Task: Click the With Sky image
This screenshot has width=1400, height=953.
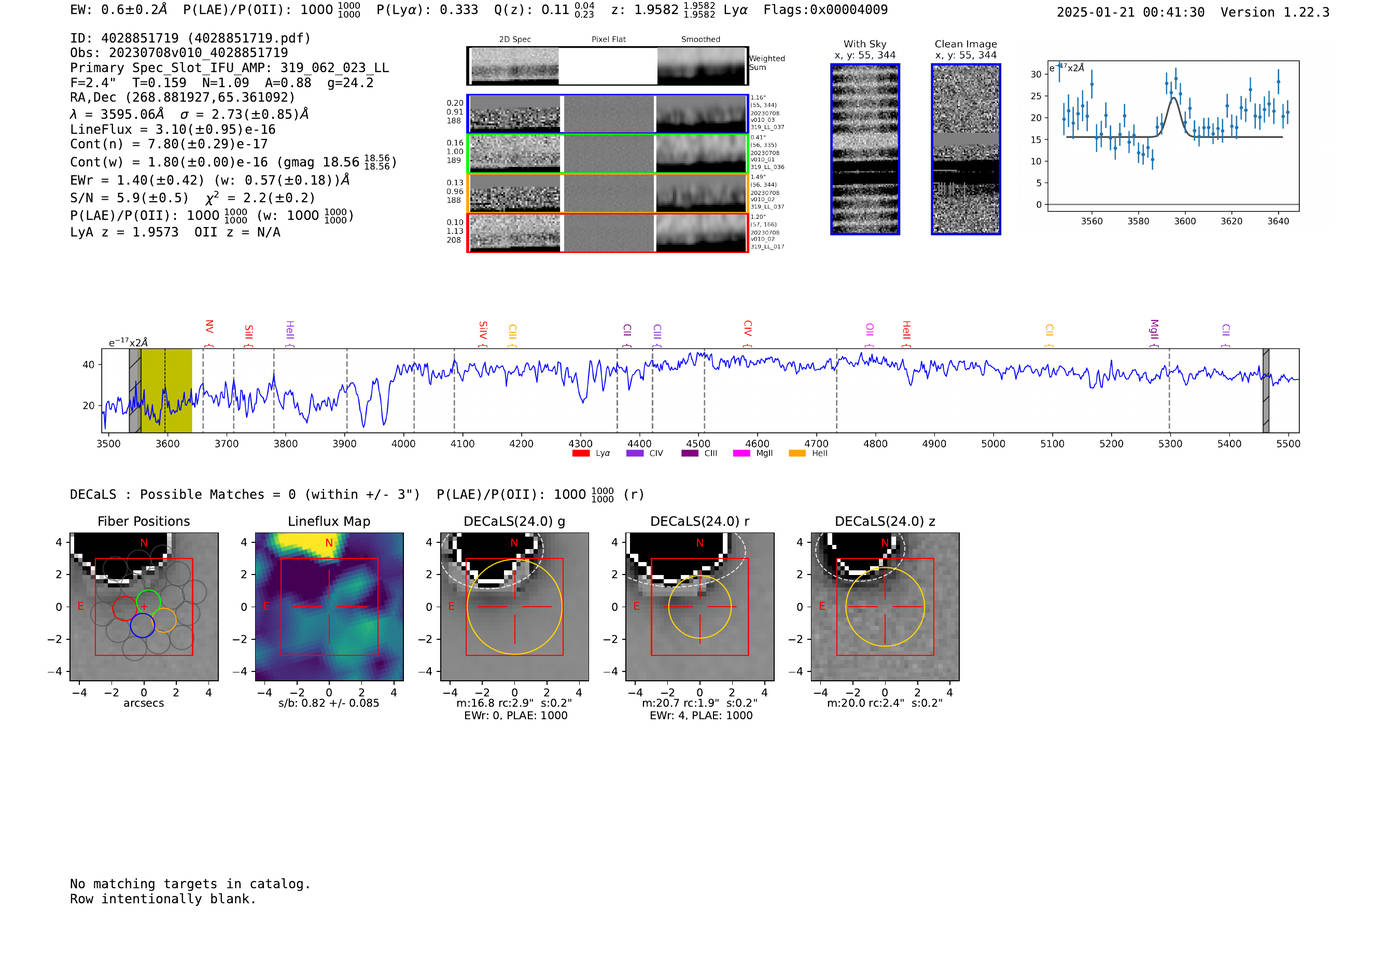Action: (865, 149)
